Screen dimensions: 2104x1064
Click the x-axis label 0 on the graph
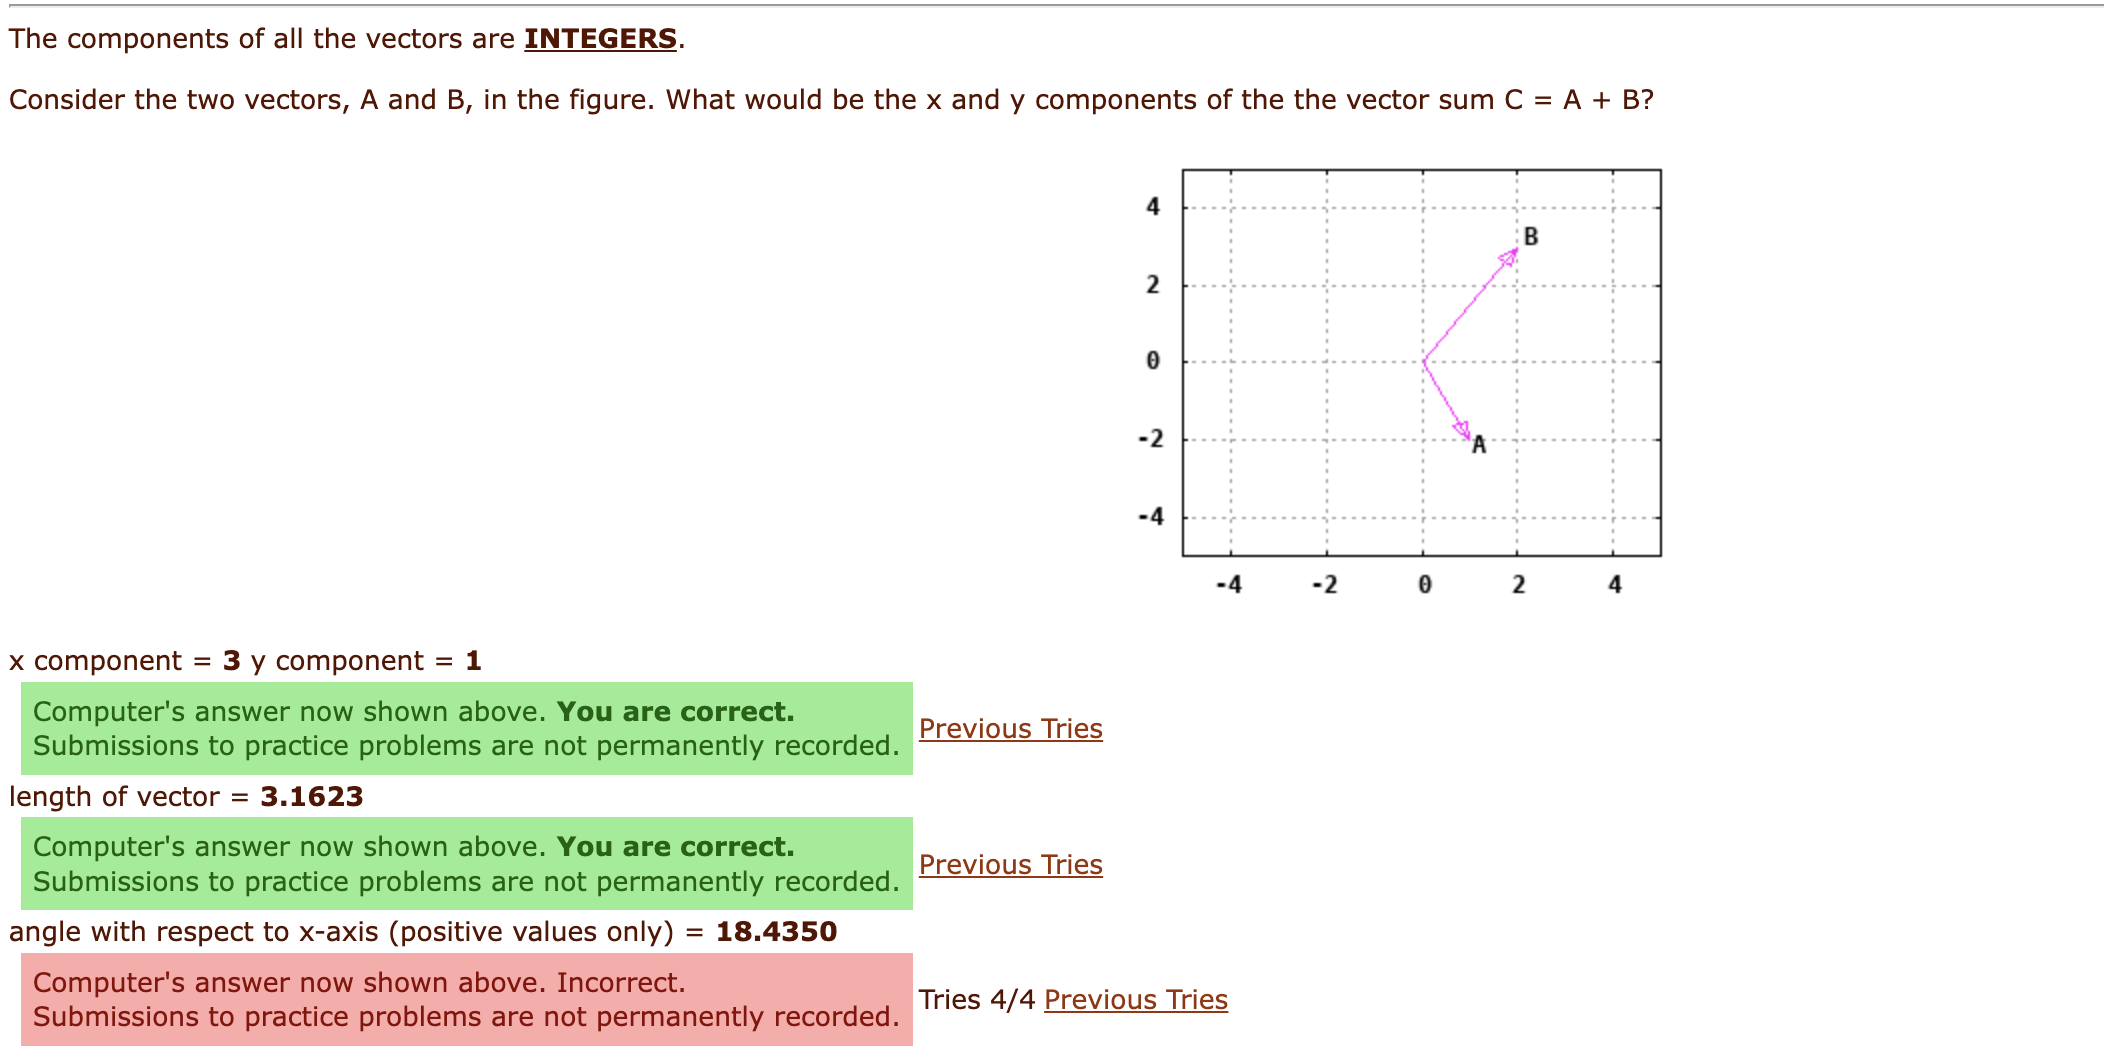[x=1424, y=585]
